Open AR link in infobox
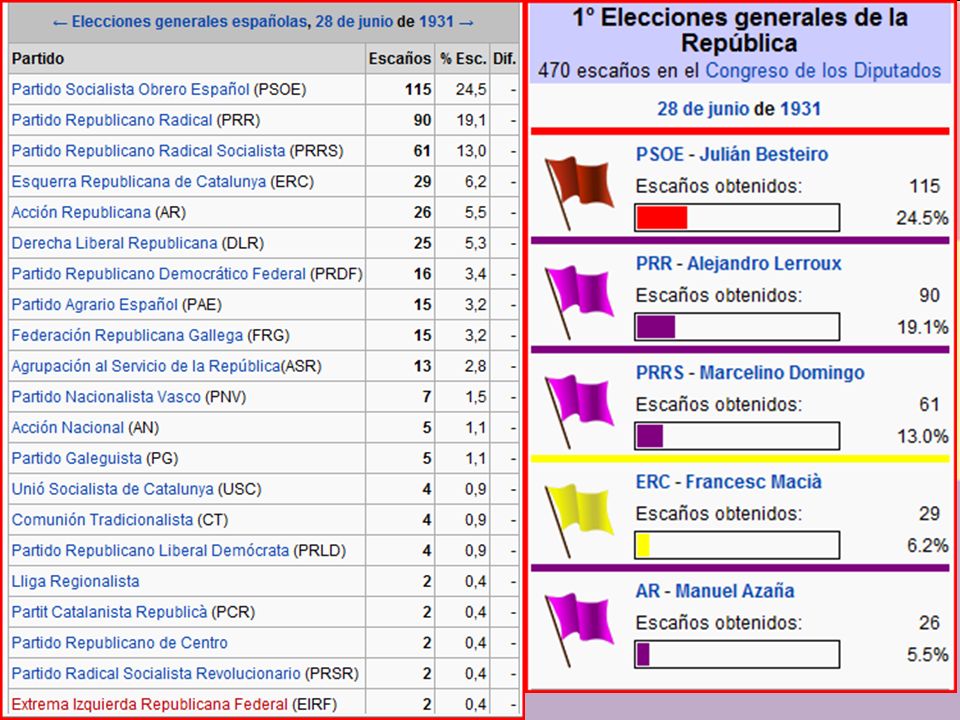This screenshot has width=960, height=720. click(648, 591)
